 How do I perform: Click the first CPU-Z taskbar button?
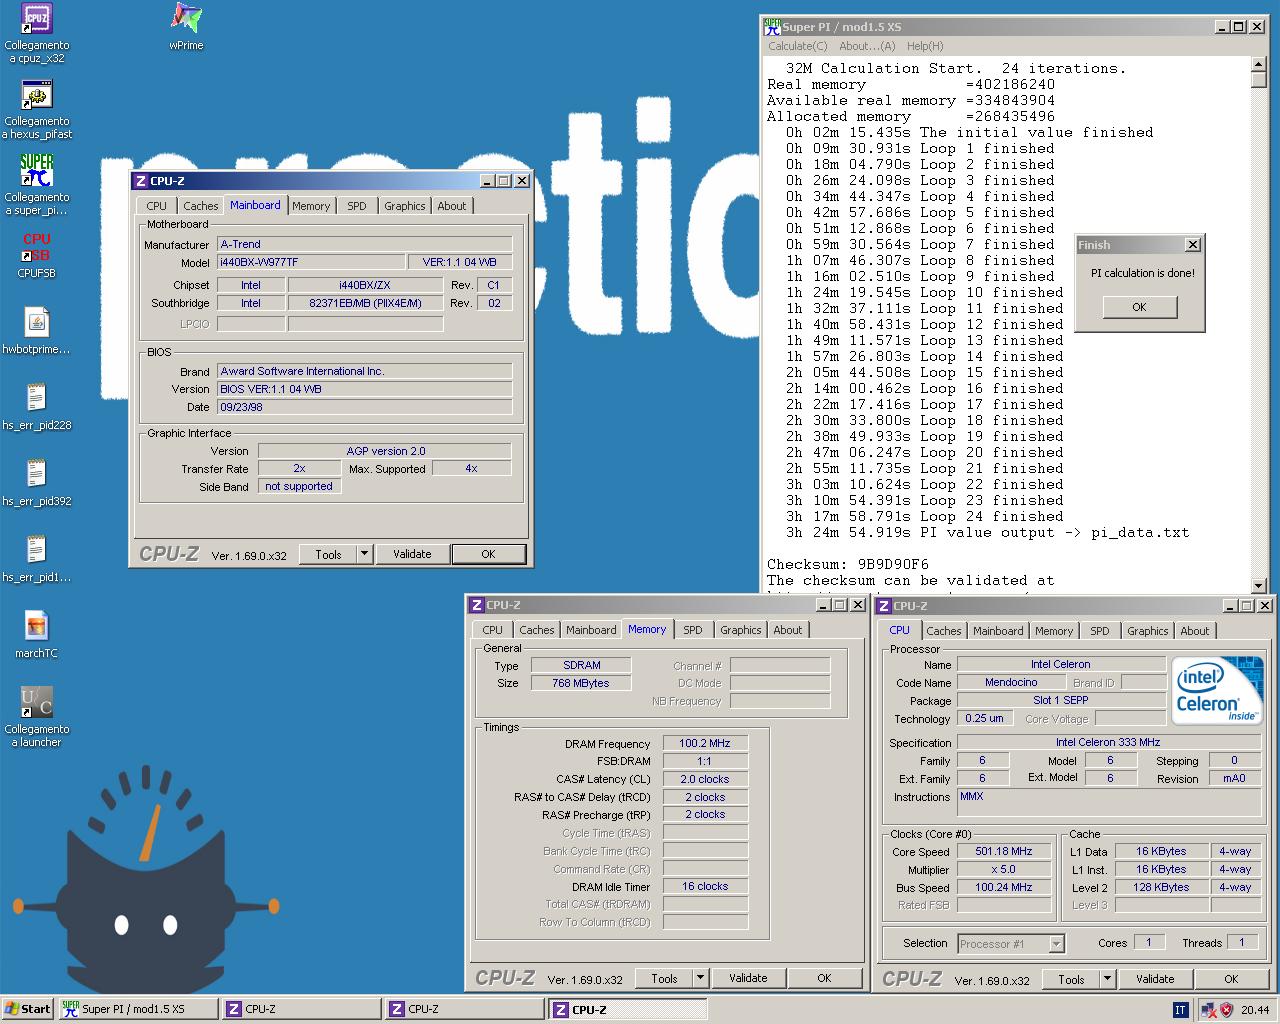[x=301, y=1009]
